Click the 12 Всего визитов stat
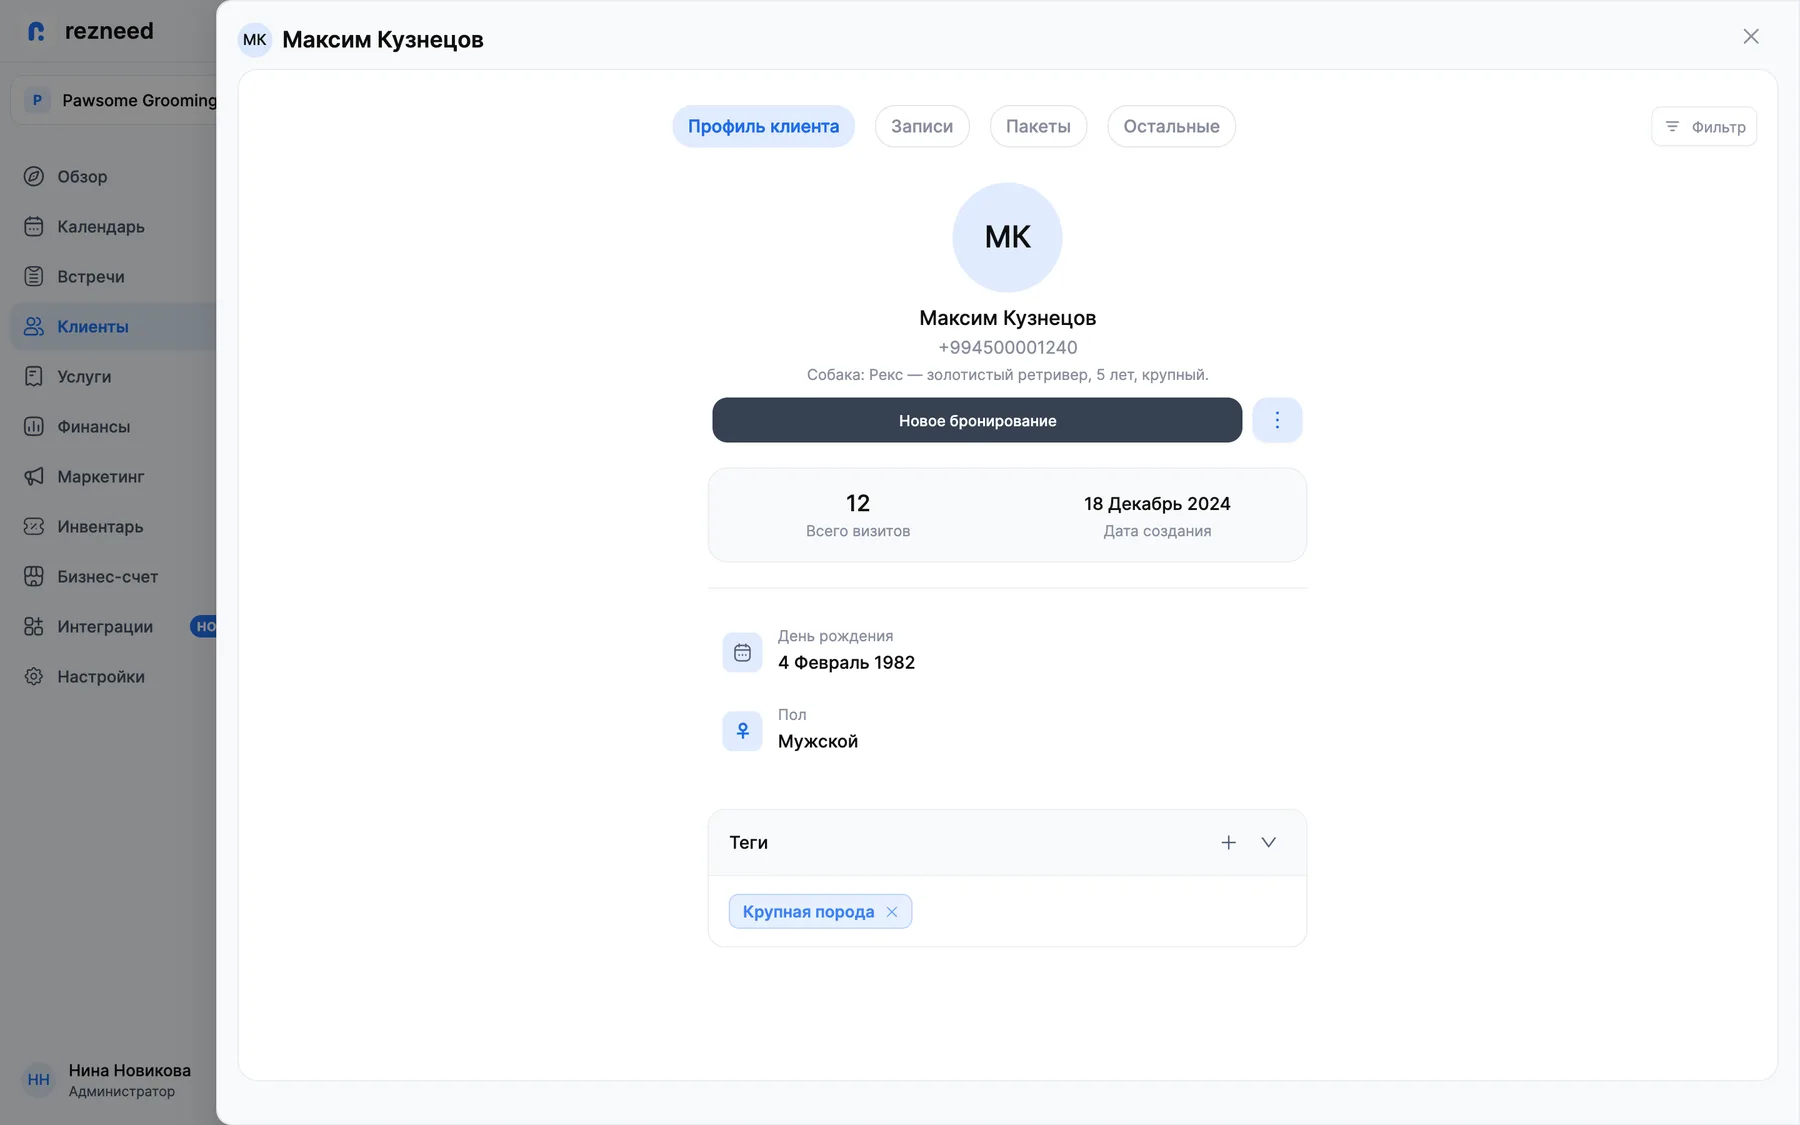 click(x=858, y=515)
